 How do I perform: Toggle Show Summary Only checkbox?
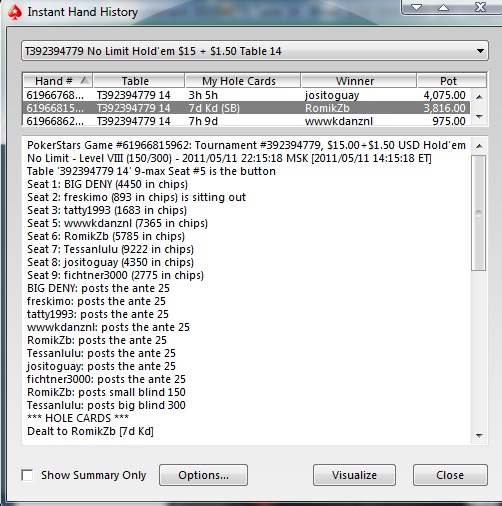[27, 475]
